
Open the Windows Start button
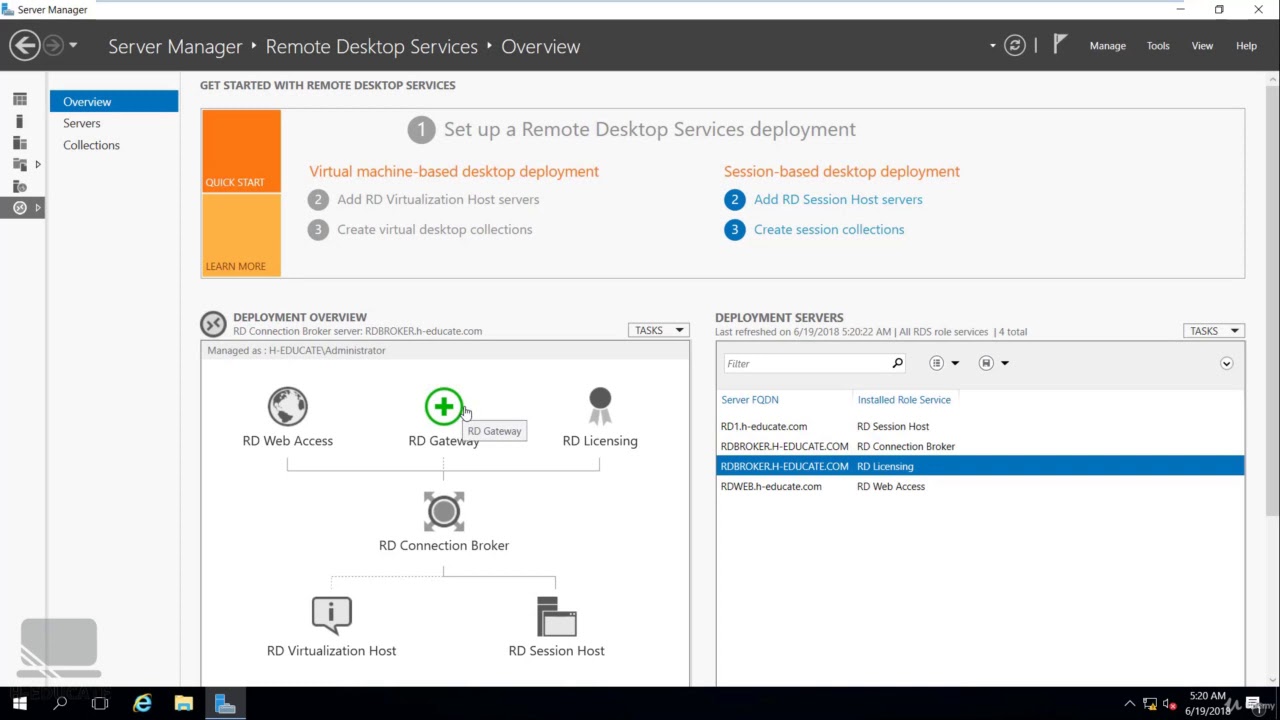pyautogui.click(x=19, y=703)
